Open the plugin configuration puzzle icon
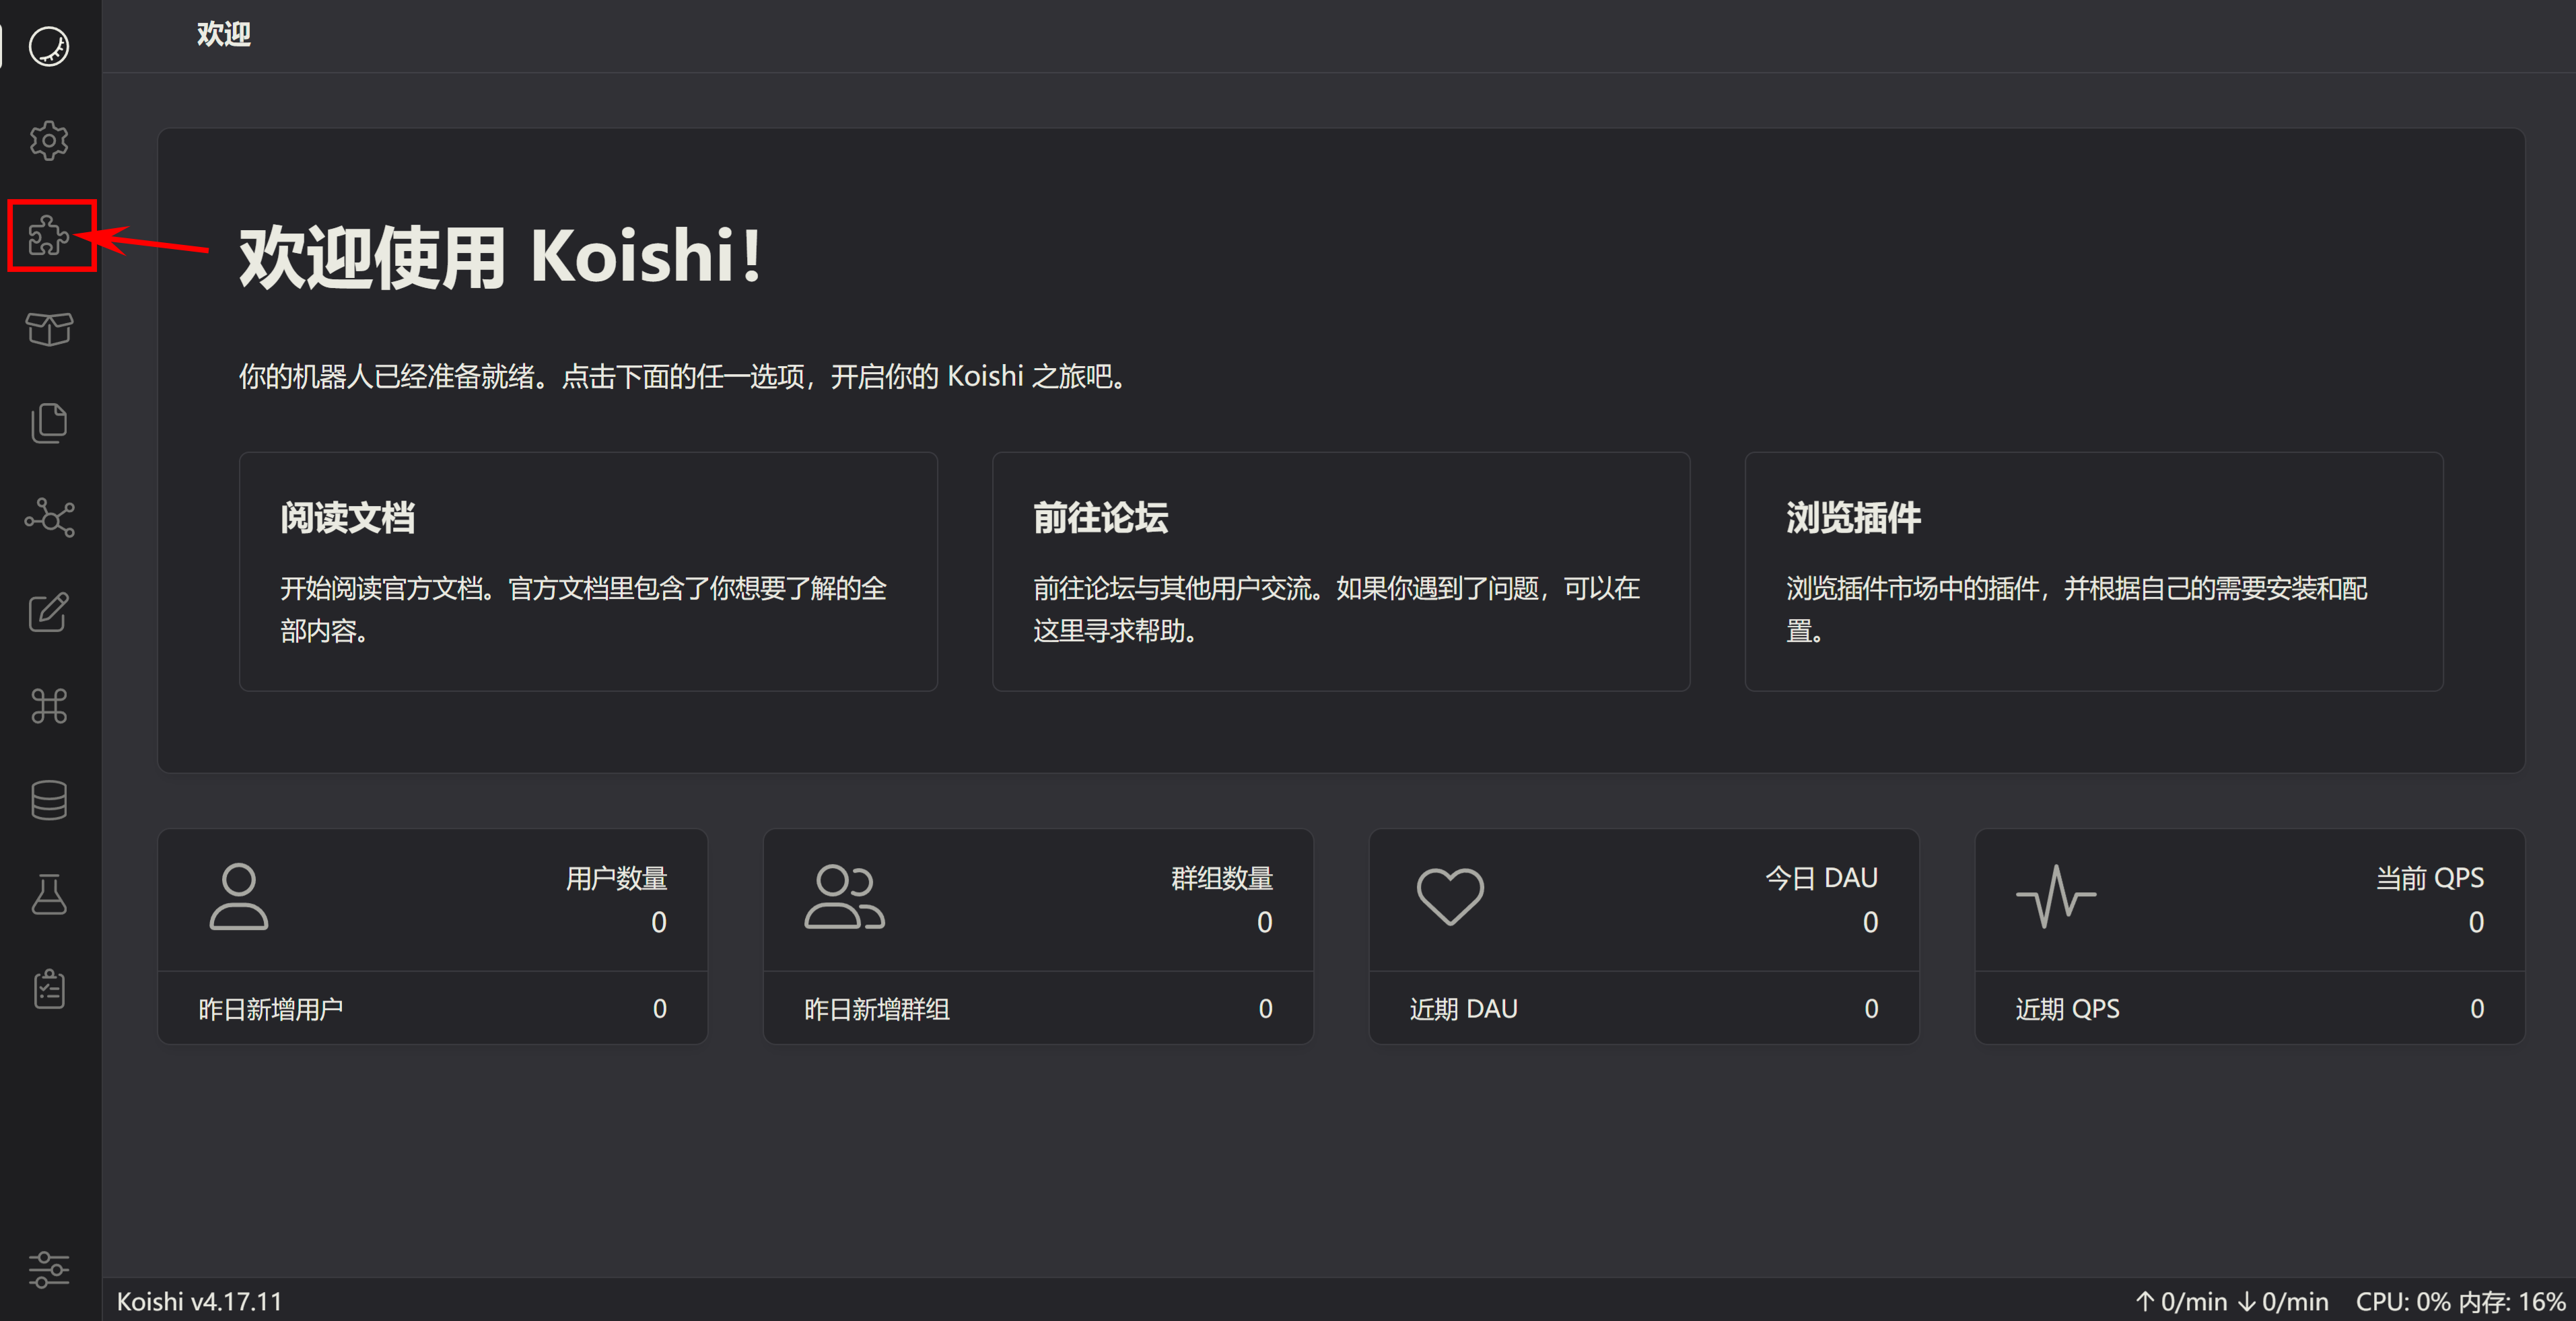The width and height of the screenshot is (2576, 1321). (50, 237)
